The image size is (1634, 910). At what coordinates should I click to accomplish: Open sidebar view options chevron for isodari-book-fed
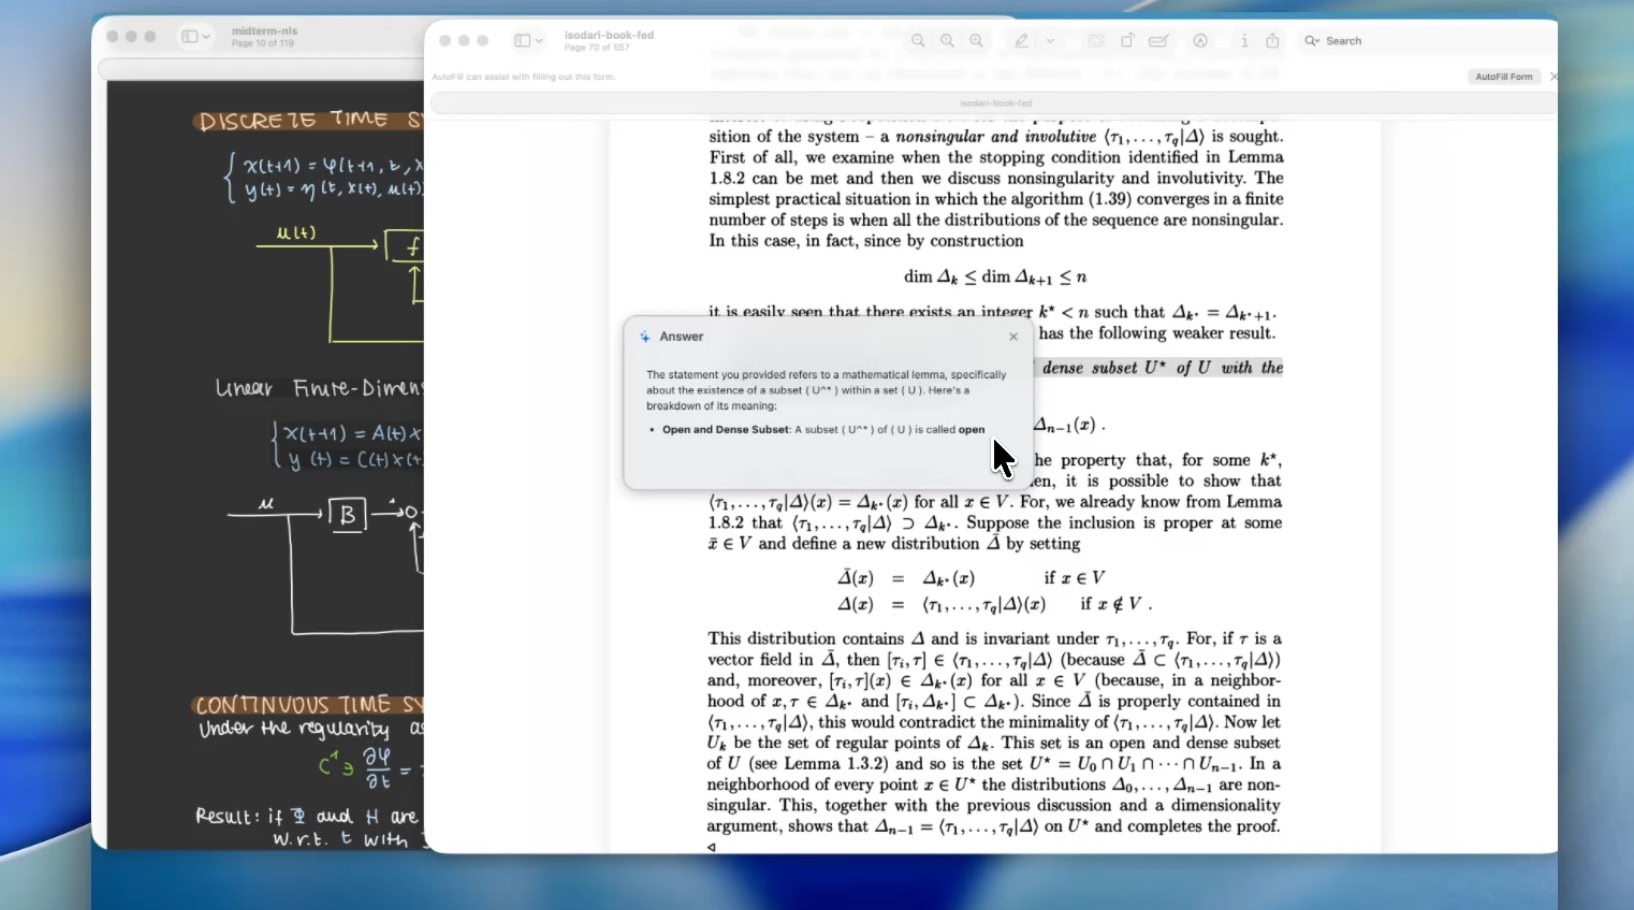pyautogui.click(x=539, y=41)
